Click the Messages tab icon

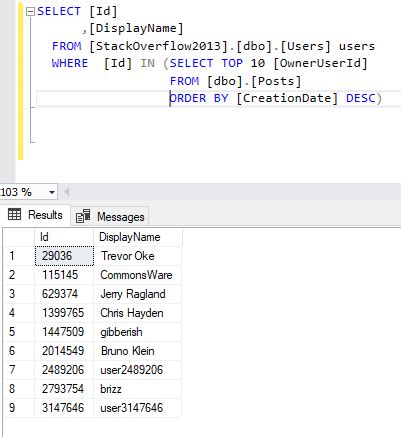(x=83, y=216)
